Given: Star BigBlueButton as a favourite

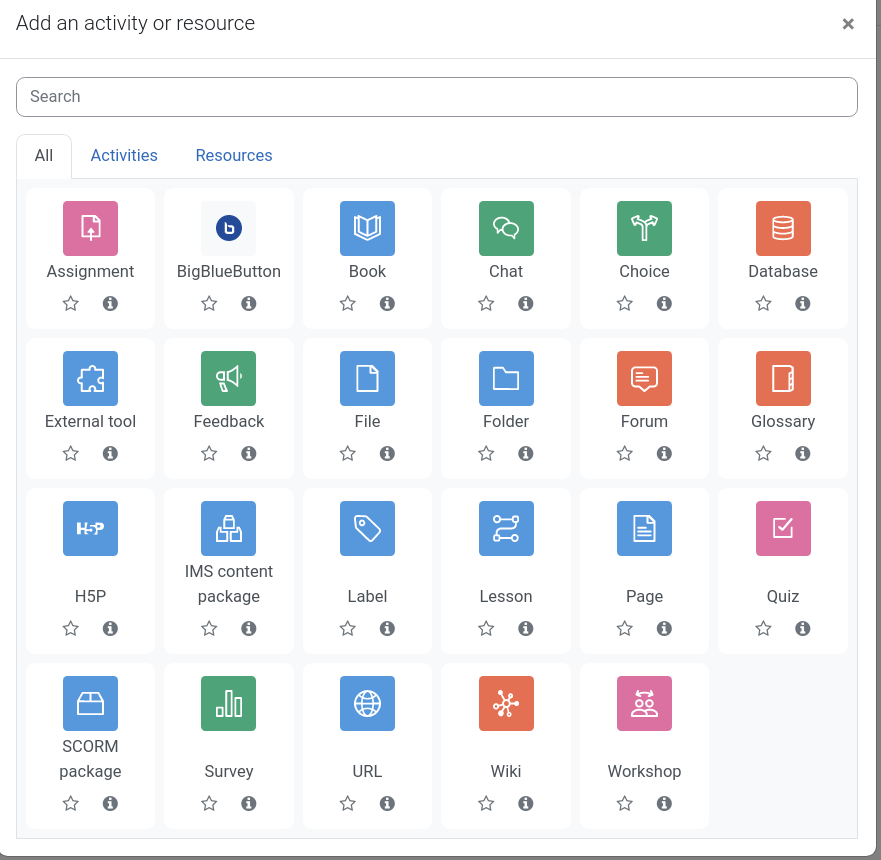Looking at the screenshot, I should [x=209, y=303].
